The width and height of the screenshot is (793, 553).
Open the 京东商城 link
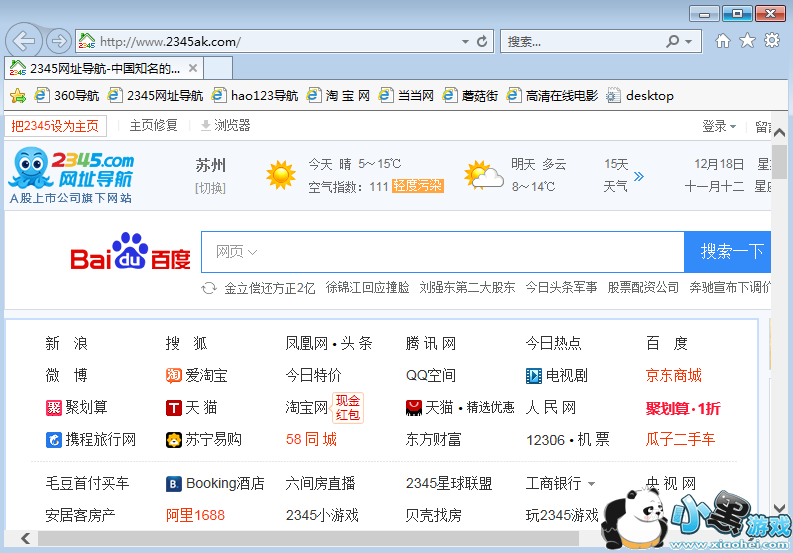[673, 376]
